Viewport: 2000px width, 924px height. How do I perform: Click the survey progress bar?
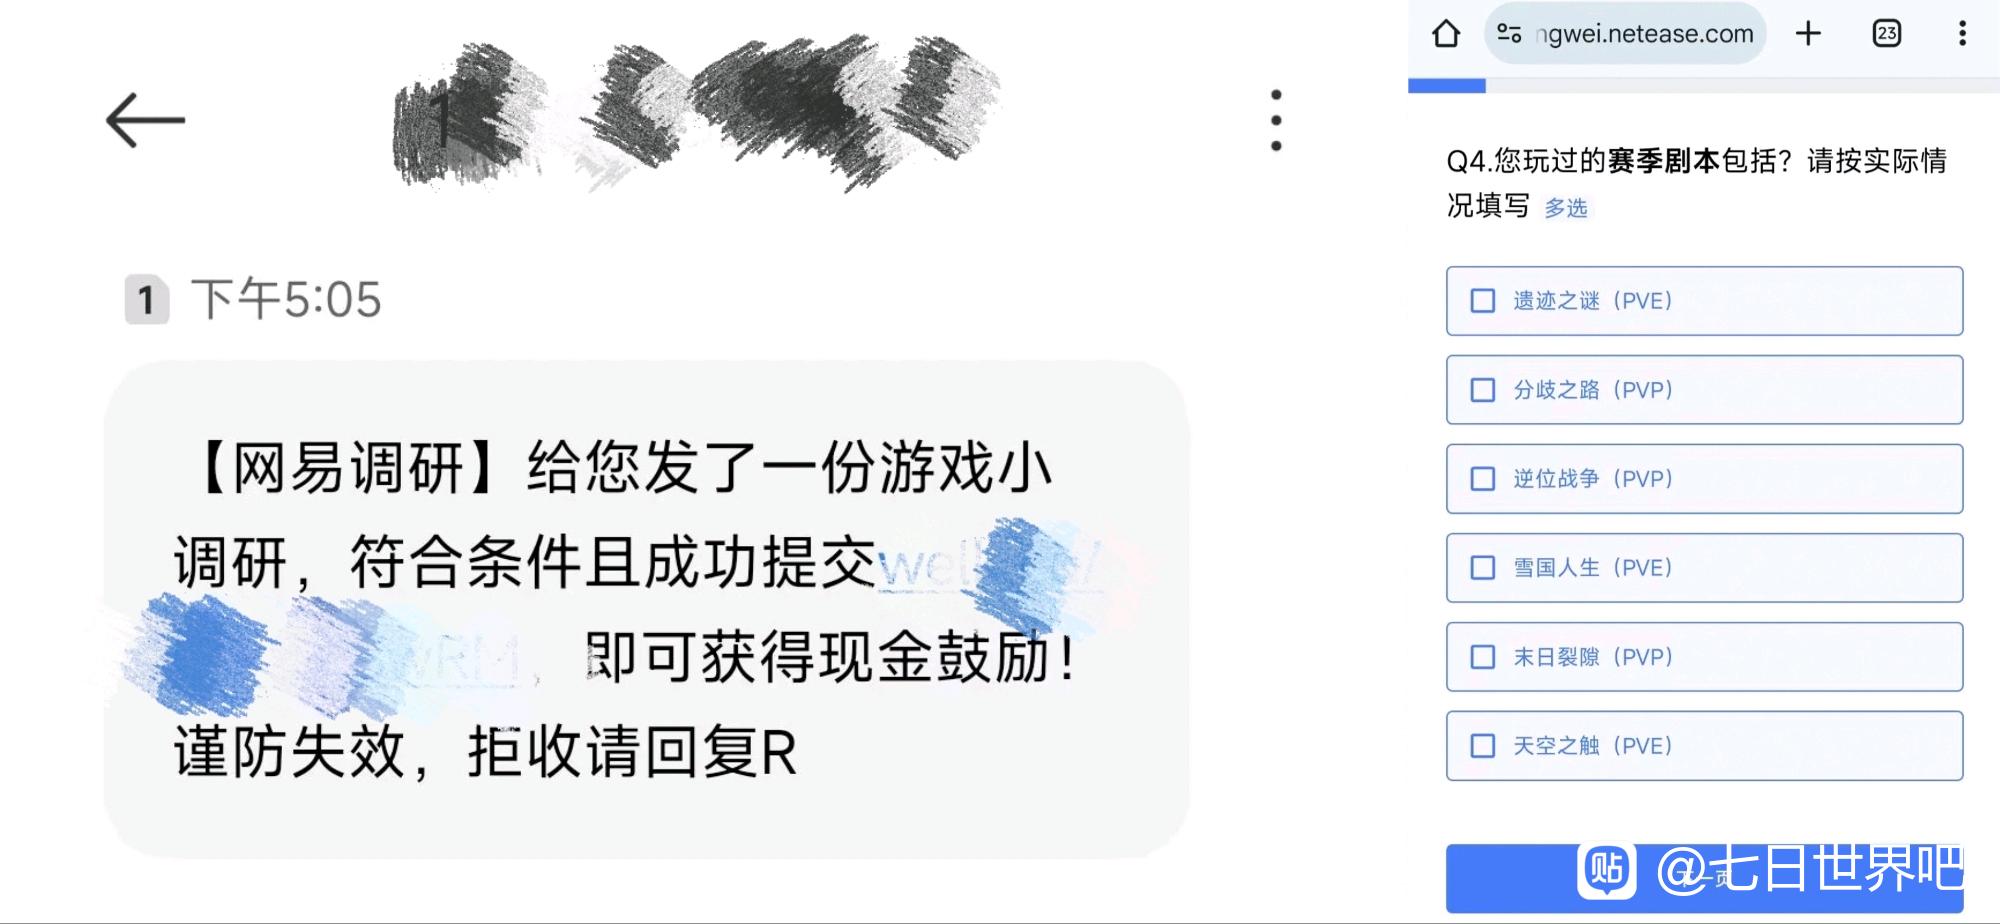[x=1704, y=87]
